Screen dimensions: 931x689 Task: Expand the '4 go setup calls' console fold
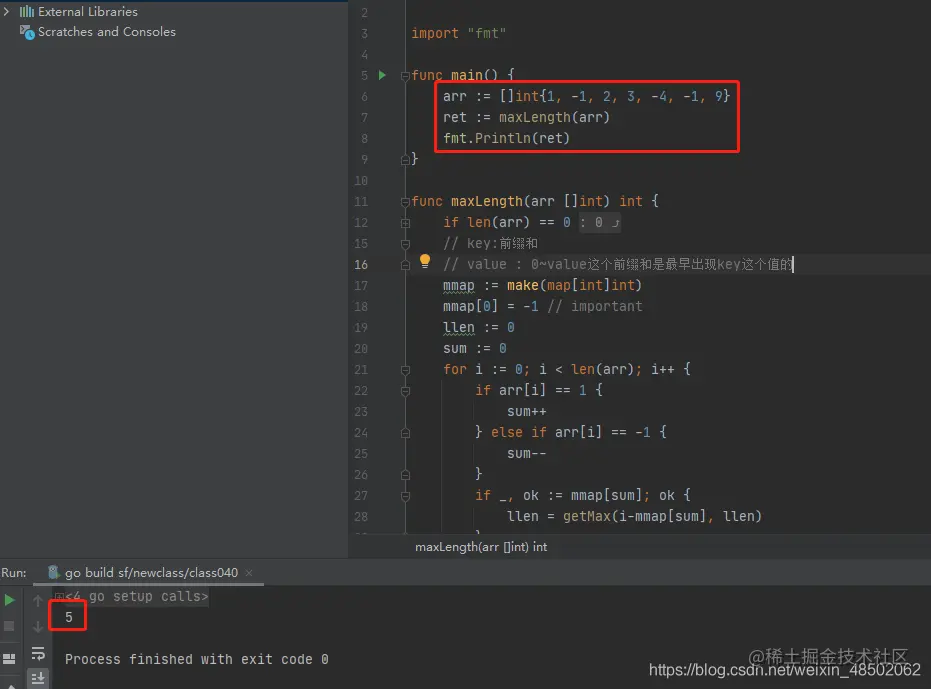coord(59,596)
